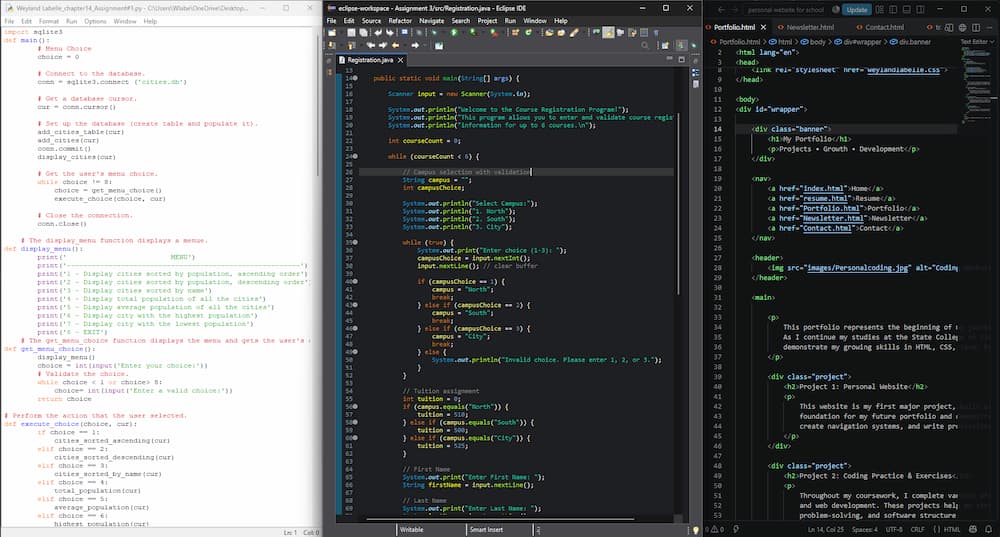This screenshot has height=537, width=1000.
Task: Click the Run External Tools icon in Eclipse
Action: [494, 33]
